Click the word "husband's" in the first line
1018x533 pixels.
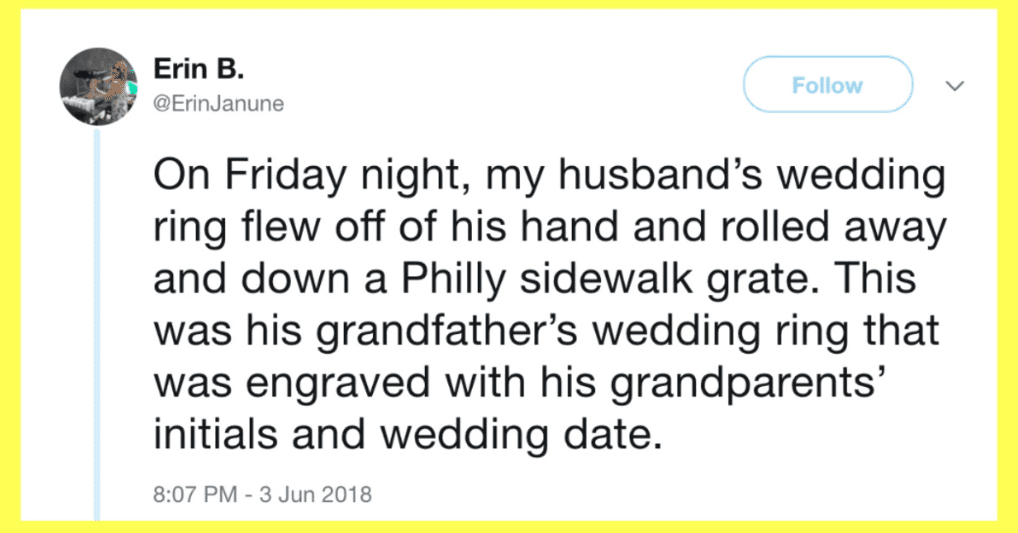(x=660, y=177)
